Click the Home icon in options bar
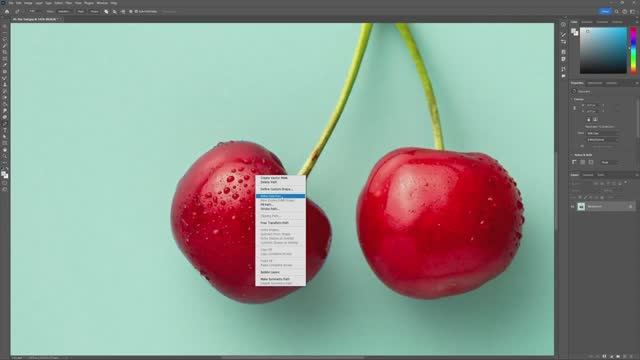 pyautogui.click(x=7, y=11)
